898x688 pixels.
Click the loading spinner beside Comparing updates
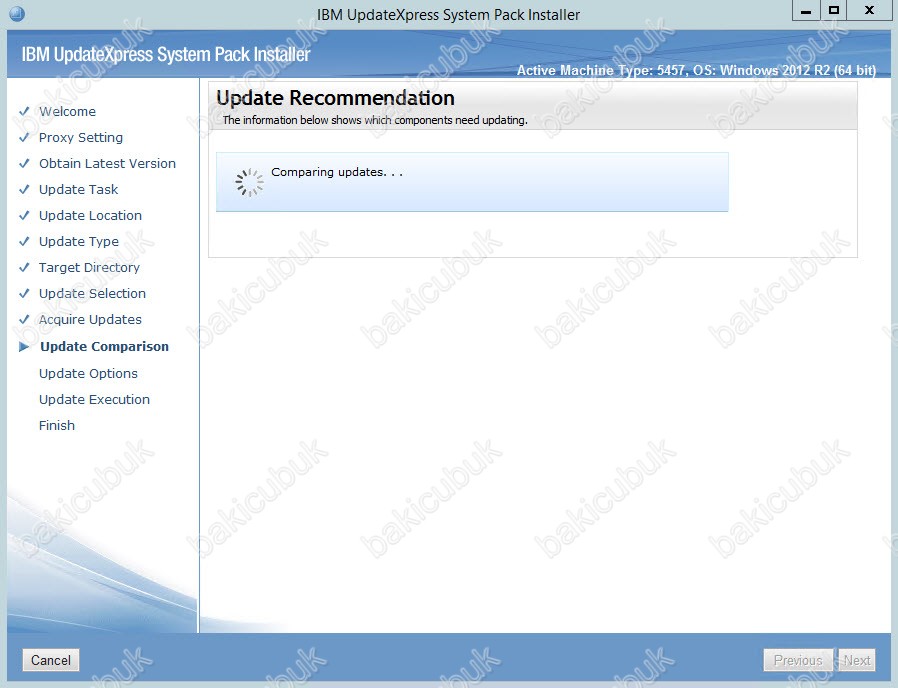click(x=249, y=182)
